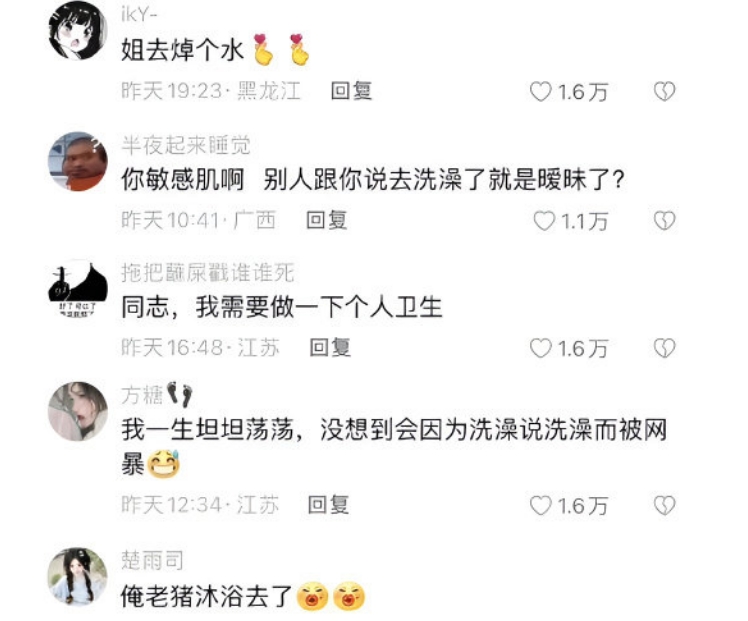Like the 同志 personal hygiene comment
The height and width of the screenshot is (621, 748).
click(x=540, y=348)
